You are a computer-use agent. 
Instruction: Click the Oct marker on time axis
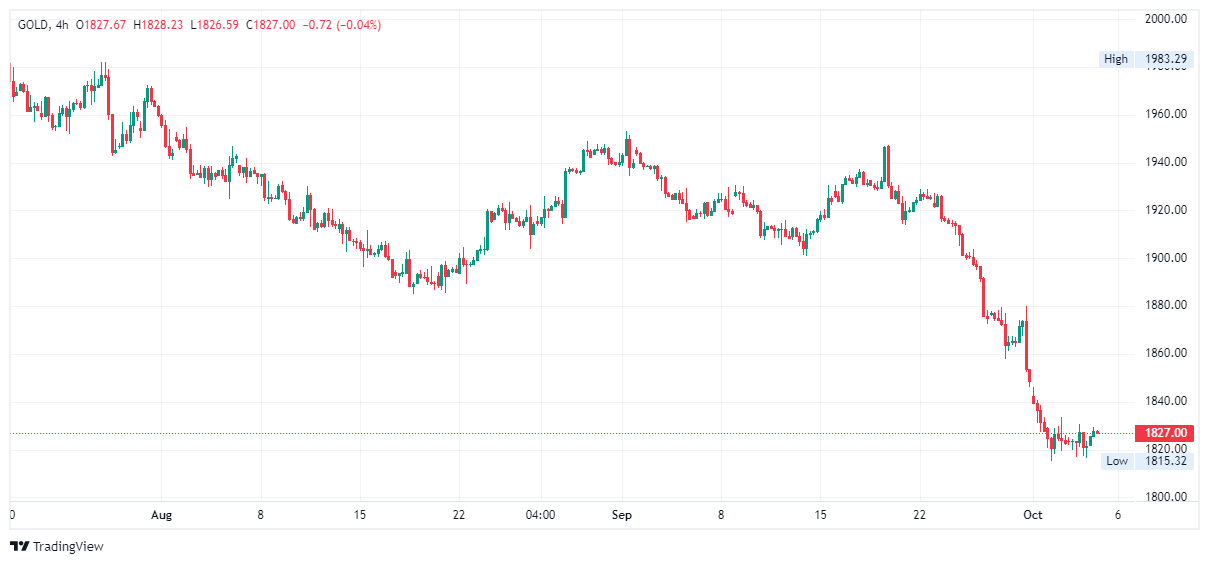(x=1033, y=515)
